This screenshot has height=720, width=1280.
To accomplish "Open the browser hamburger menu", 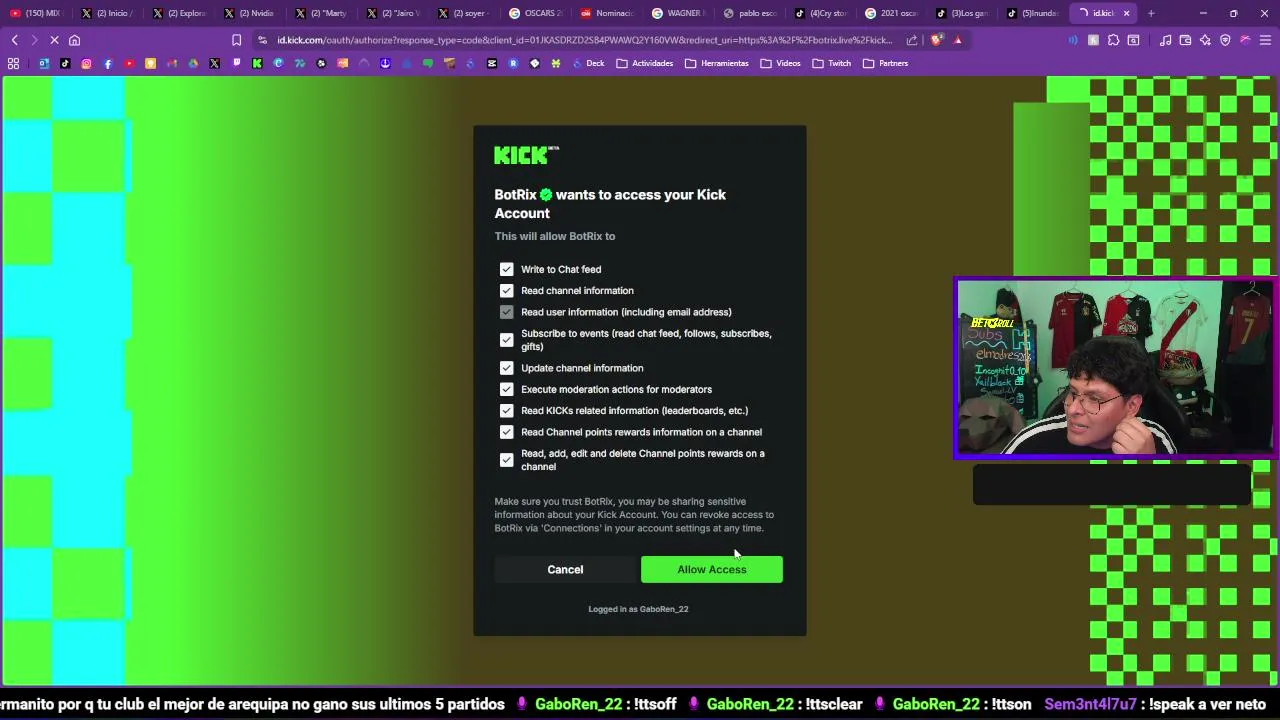I will (1265, 40).
